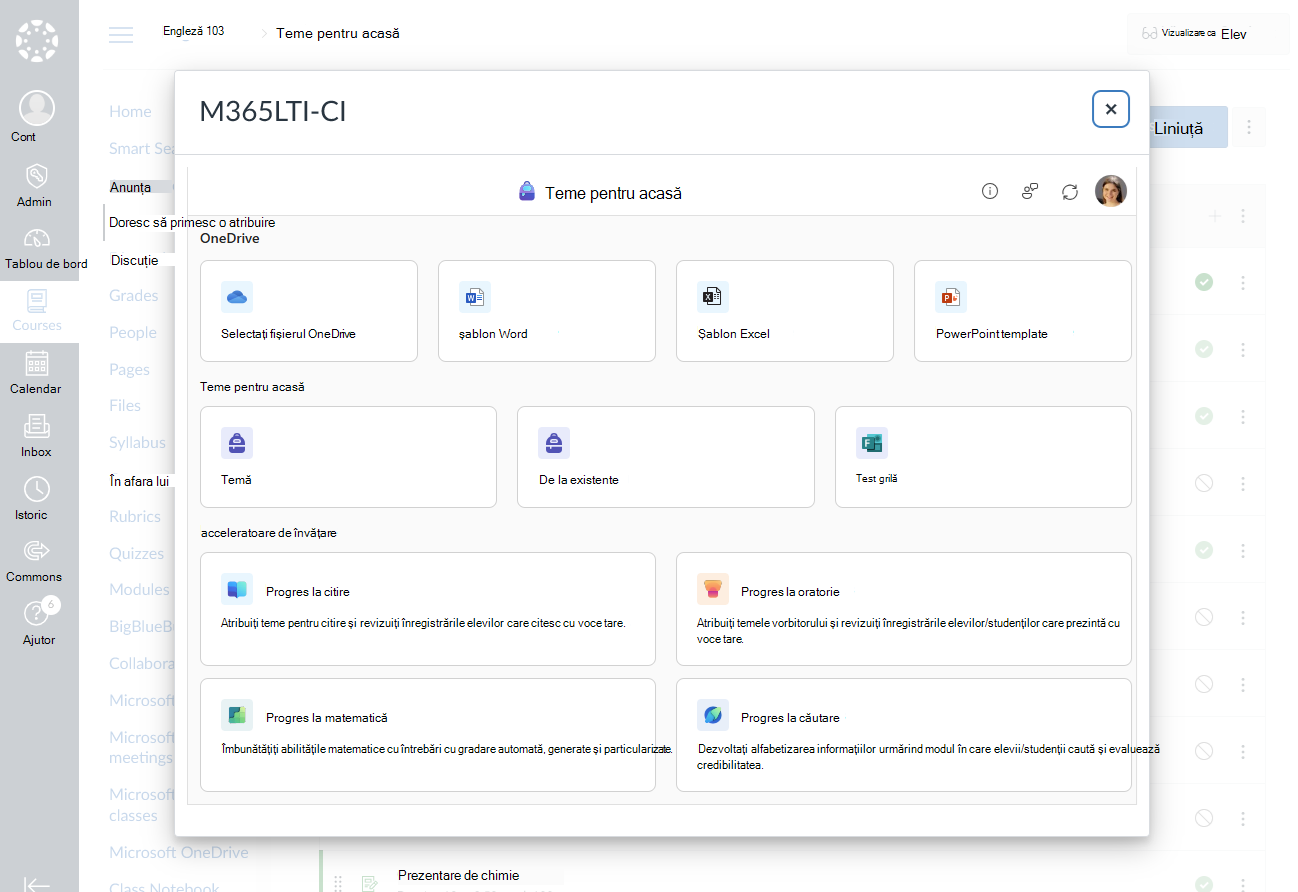1298x892 pixels.
Task: Open Progres la oratorie card
Action: (x=904, y=609)
